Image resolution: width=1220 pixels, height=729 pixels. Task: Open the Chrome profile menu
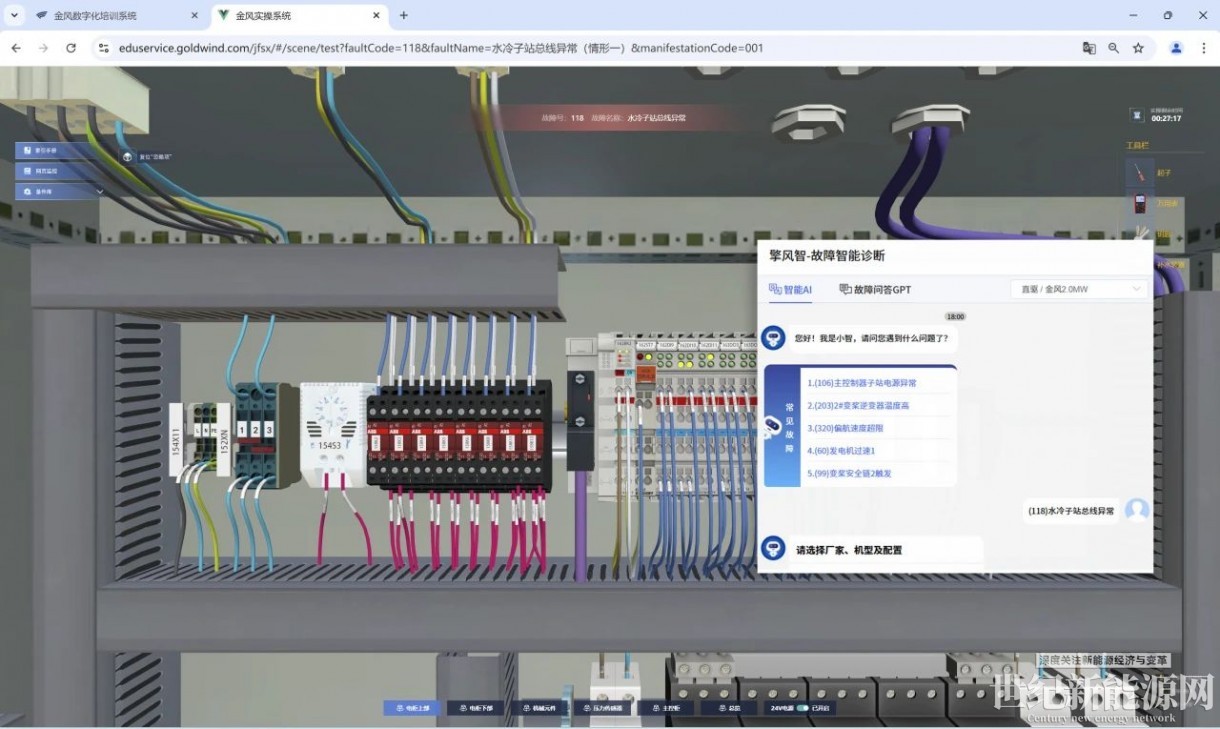(1177, 48)
